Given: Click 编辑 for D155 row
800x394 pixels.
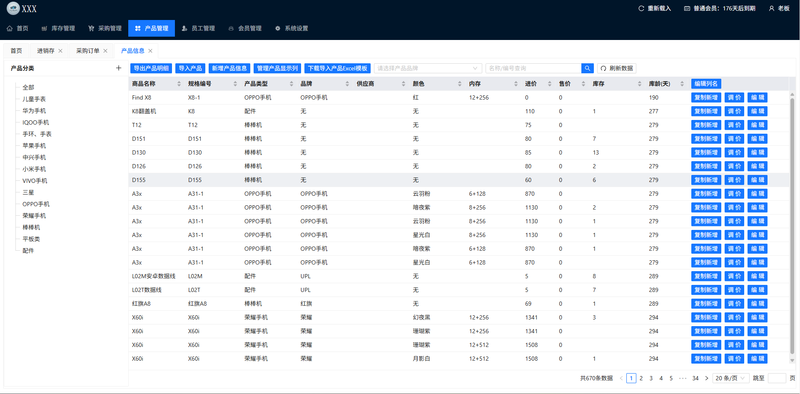Looking at the screenshot, I should (x=758, y=180).
